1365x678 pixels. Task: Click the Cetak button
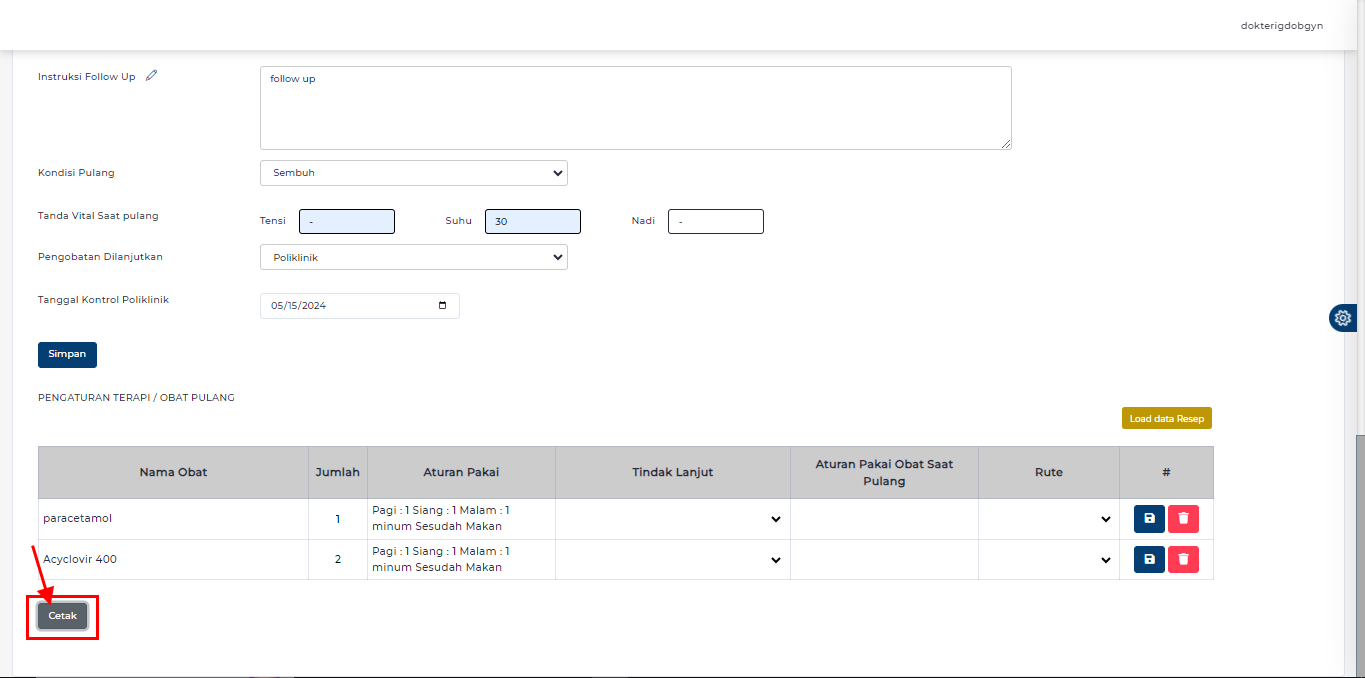[x=62, y=616]
